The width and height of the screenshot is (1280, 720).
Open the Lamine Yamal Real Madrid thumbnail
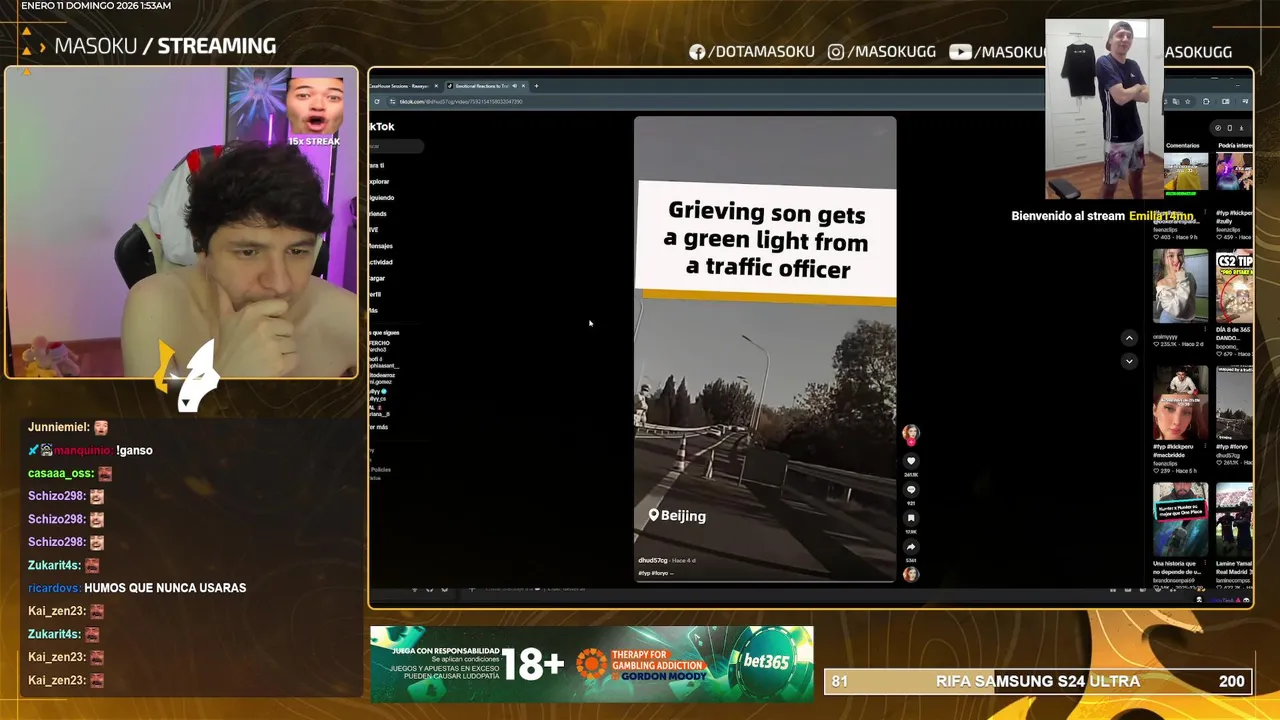1234,520
